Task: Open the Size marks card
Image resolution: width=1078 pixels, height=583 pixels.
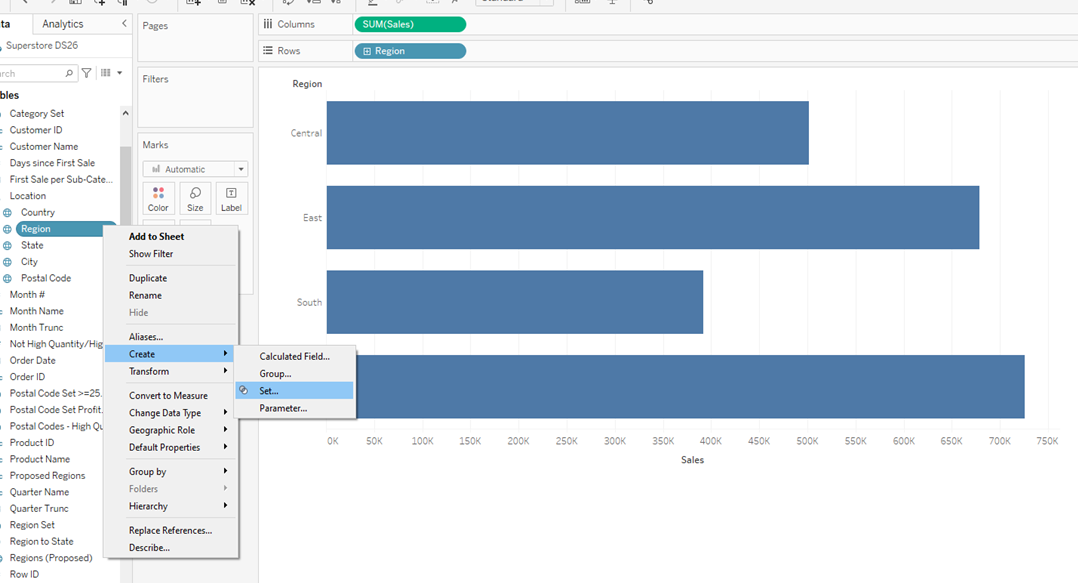Action: [195, 199]
